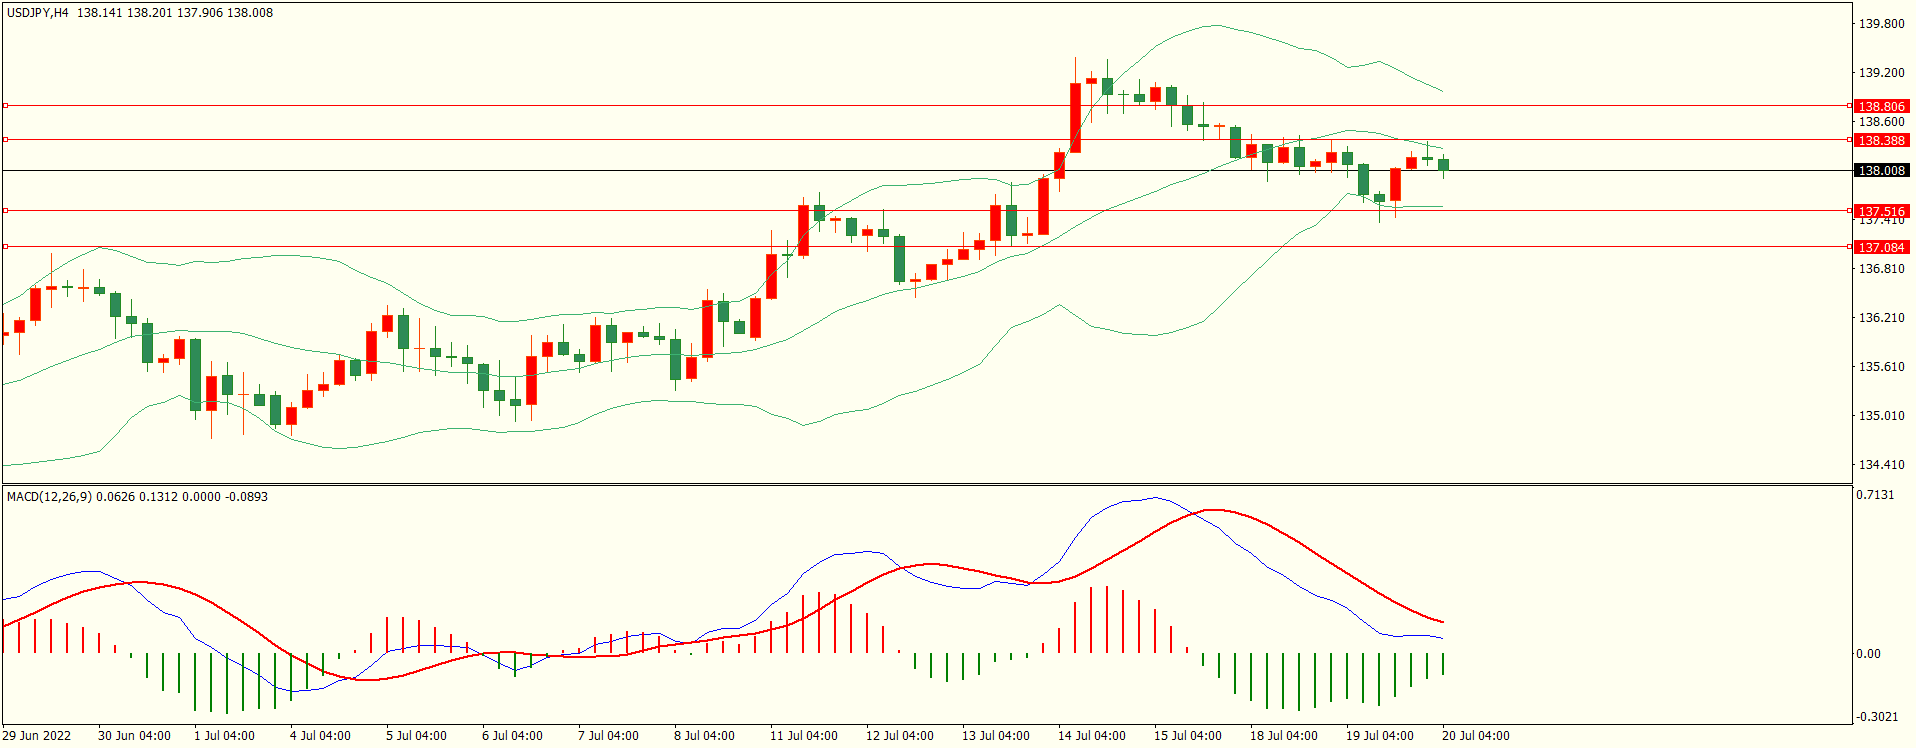Click the 1 Jul 04:00 time label
Screen dimensions: 1916x748
point(224,736)
